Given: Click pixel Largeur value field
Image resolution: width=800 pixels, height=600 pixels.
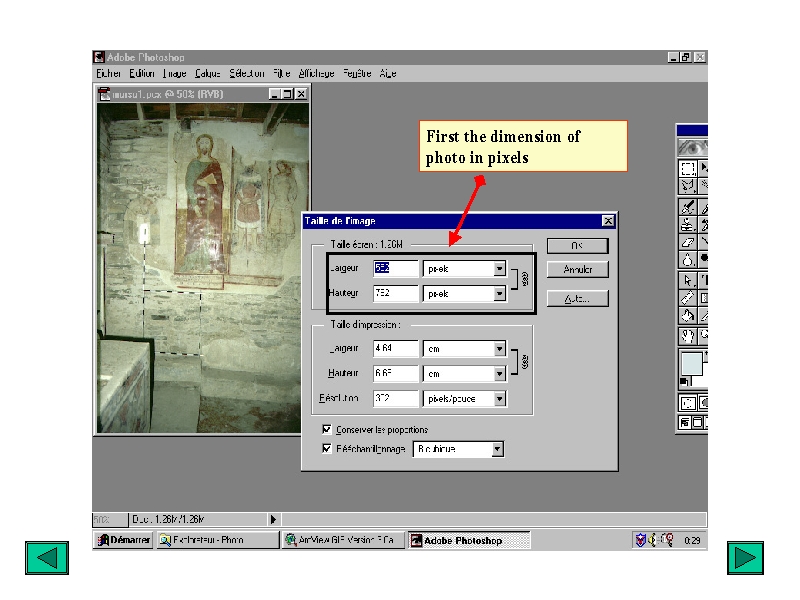Looking at the screenshot, I should [x=395, y=268].
